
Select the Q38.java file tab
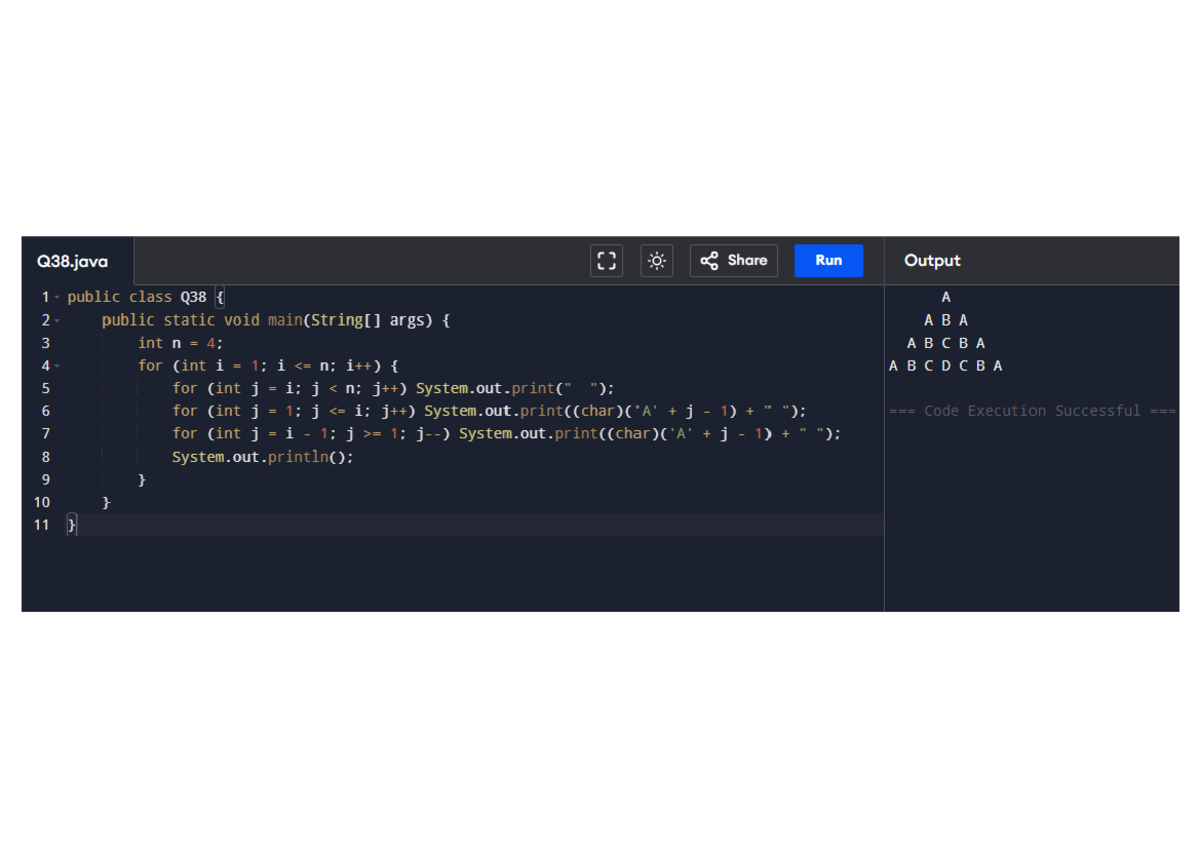pyautogui.click(x=73, y=262)
